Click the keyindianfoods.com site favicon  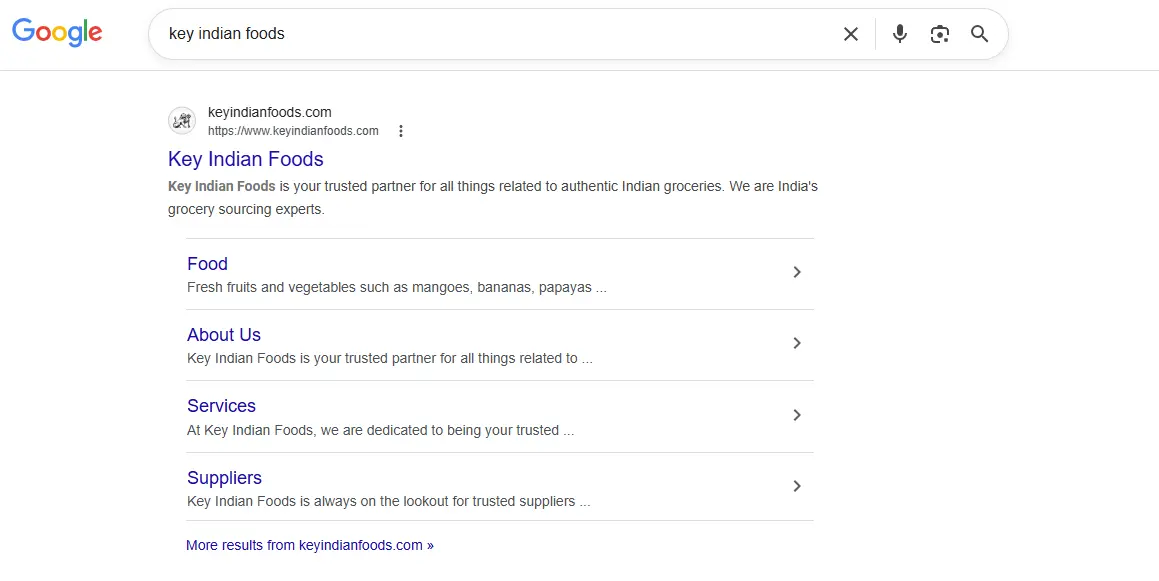pos(182,121)
